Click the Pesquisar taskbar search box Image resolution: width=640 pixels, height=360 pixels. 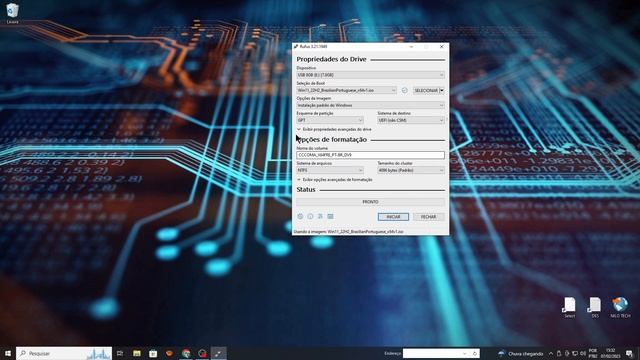click(64, 353)
